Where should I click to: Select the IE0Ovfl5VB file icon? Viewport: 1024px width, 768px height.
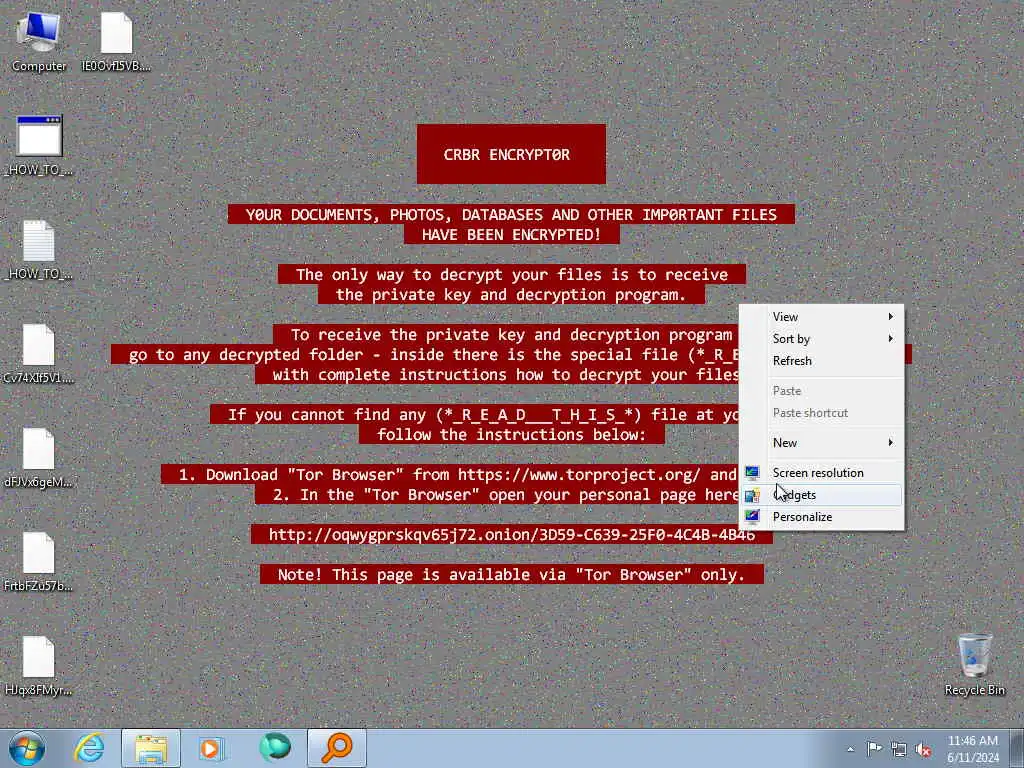click(116, 42)
